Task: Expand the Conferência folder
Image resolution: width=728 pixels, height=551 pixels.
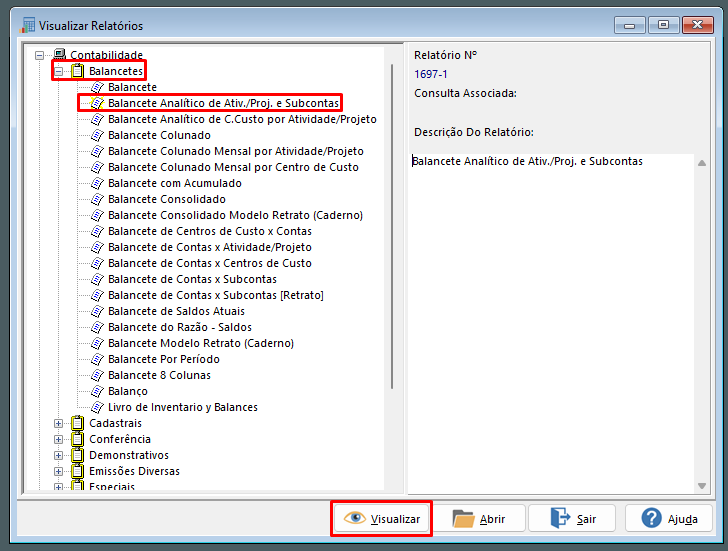Action: point(58,440)
